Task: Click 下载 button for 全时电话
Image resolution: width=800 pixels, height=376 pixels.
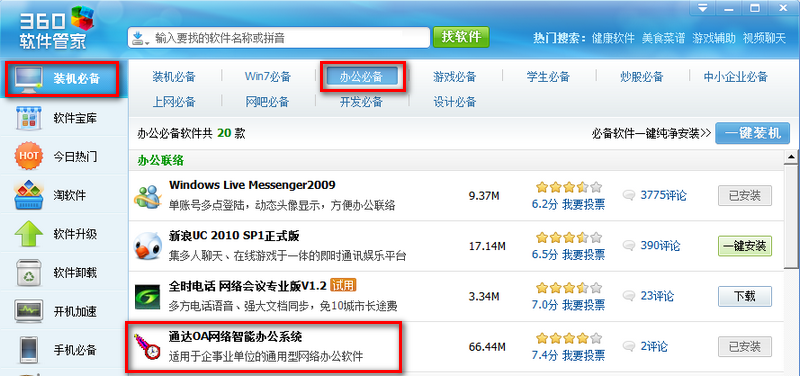Action: pyautogui.click(x=745, y=296)
